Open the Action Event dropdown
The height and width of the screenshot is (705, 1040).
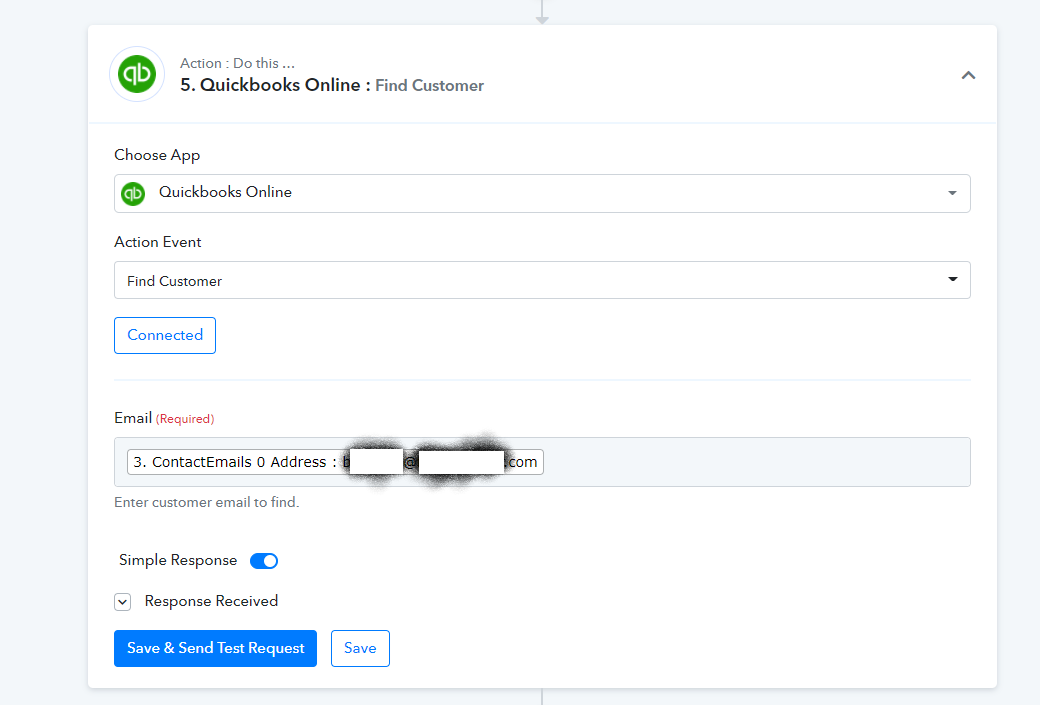tap(542, 280)
